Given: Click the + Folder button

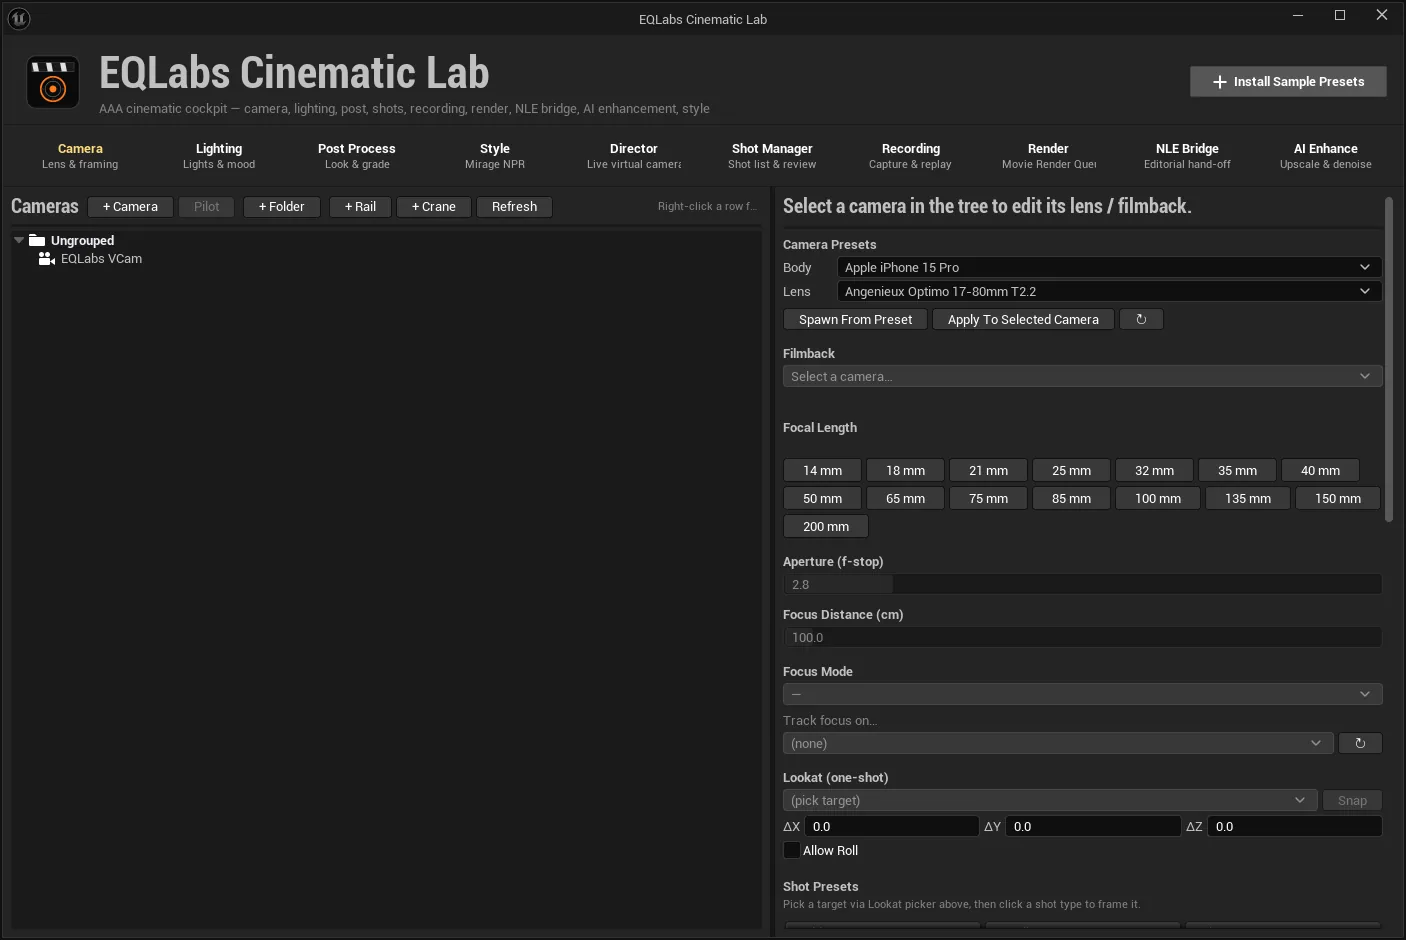Looking at the screenshot, I should click(x=281, y=207).
